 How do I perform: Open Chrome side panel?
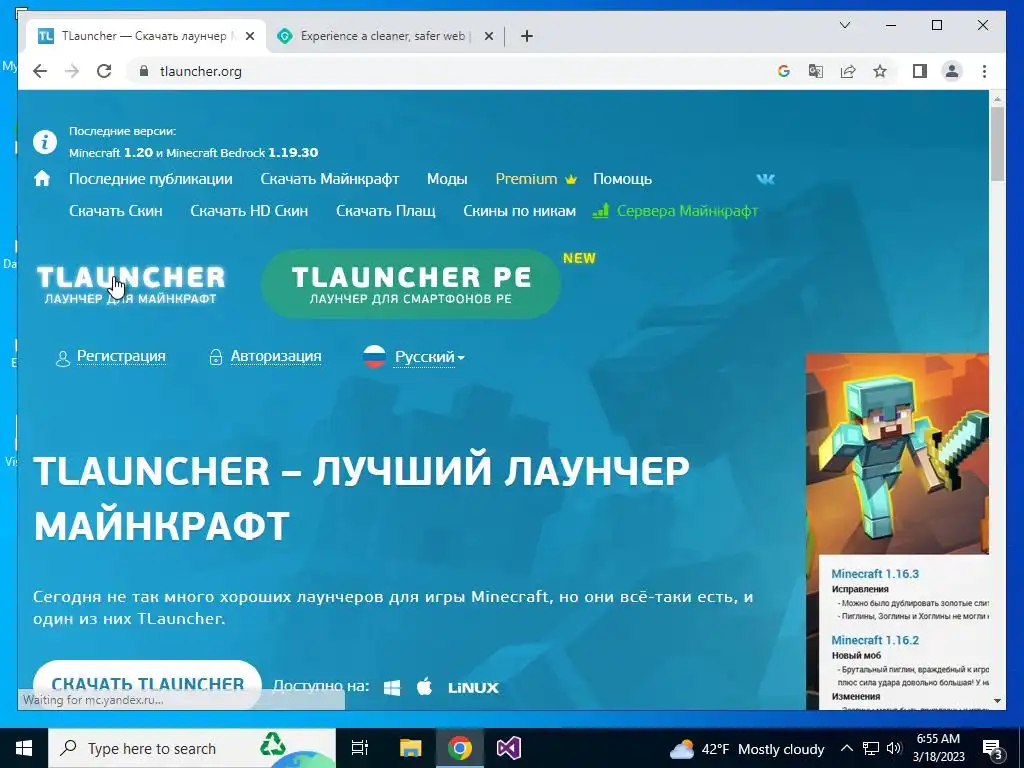[x=920, y=71]
